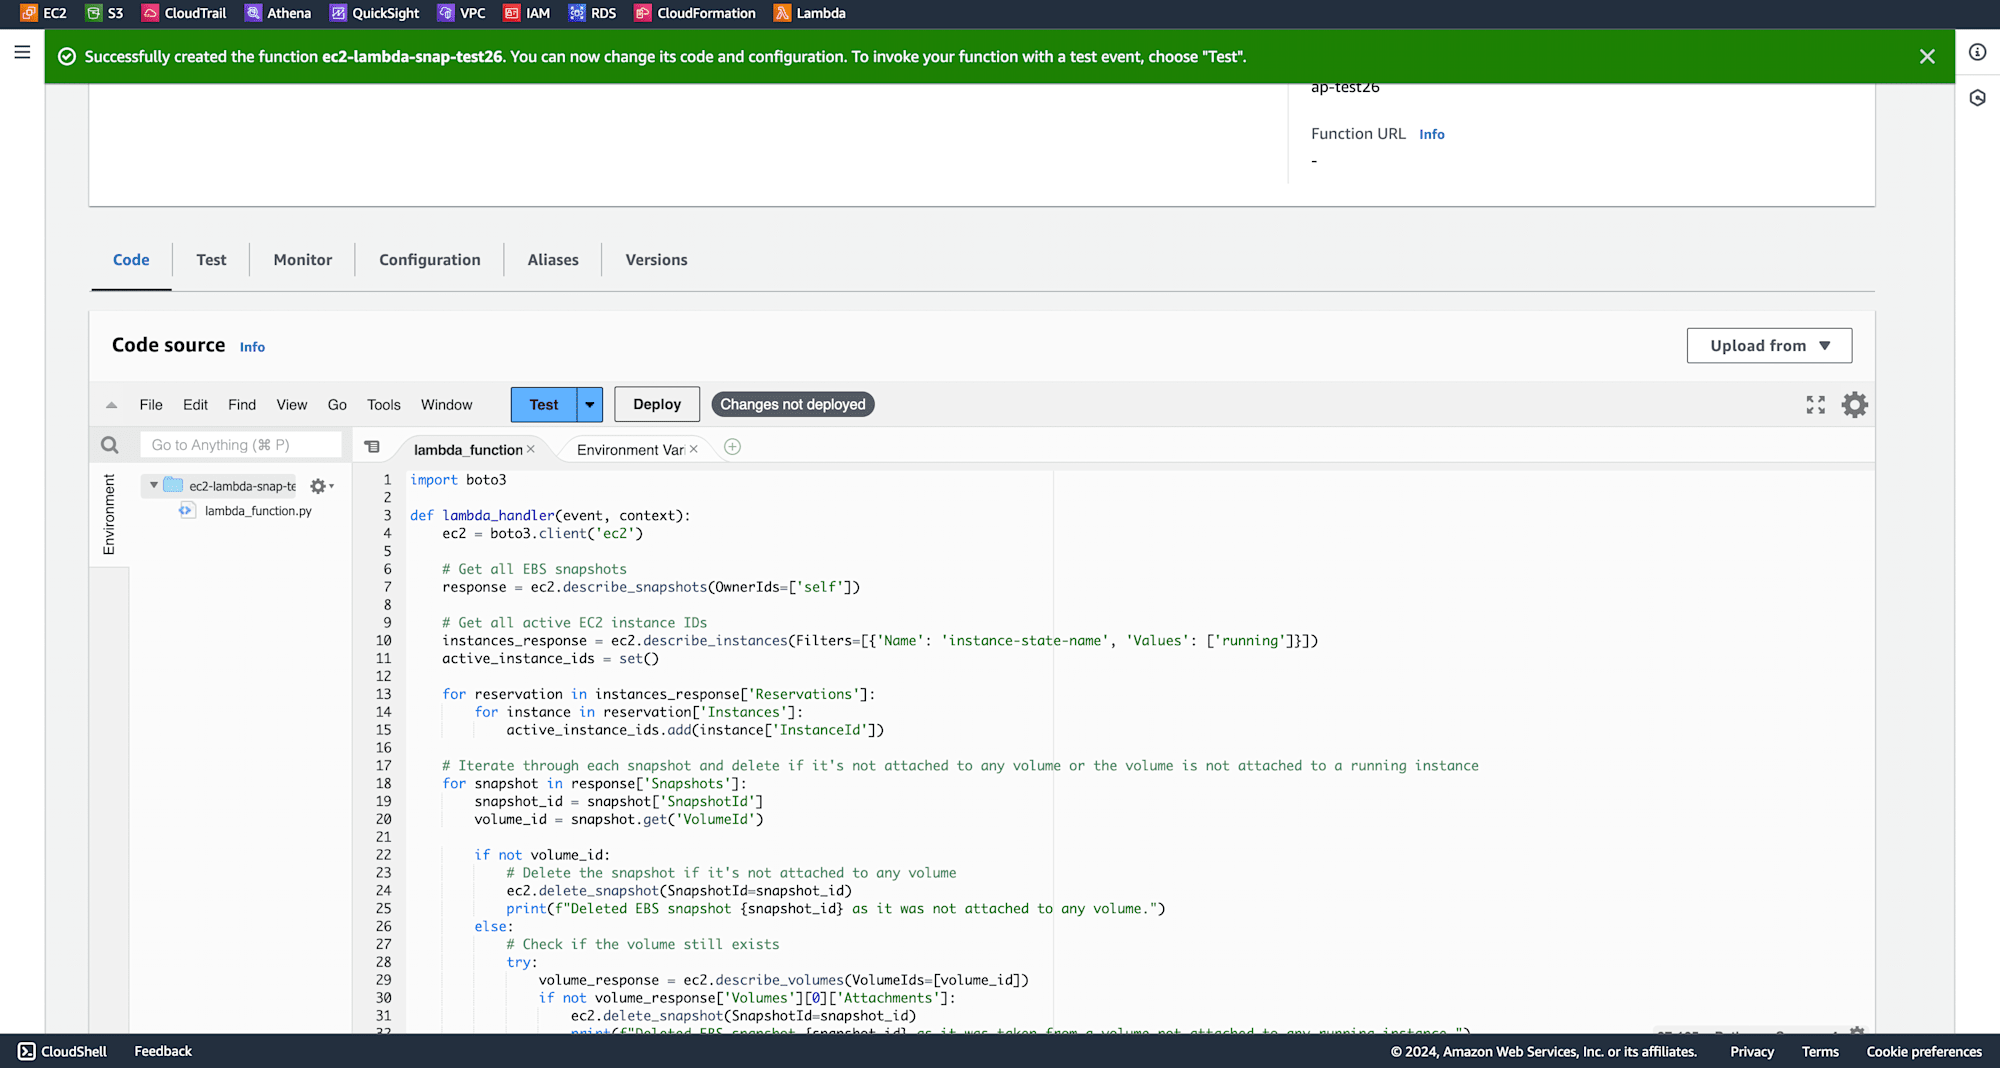
Task: Open the Athena service shortcut
Action: click(279, 13)
